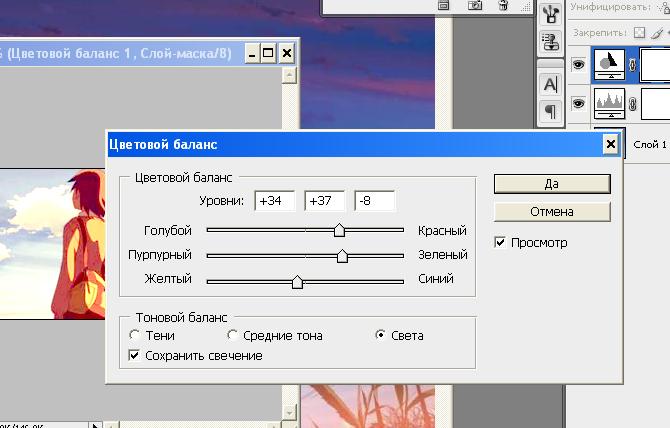Toggle the Сохранить свечение checkbox
Image resolution: width=670 pixels, height=428 pixels.
pyautogui.click(x=134, y=355)
